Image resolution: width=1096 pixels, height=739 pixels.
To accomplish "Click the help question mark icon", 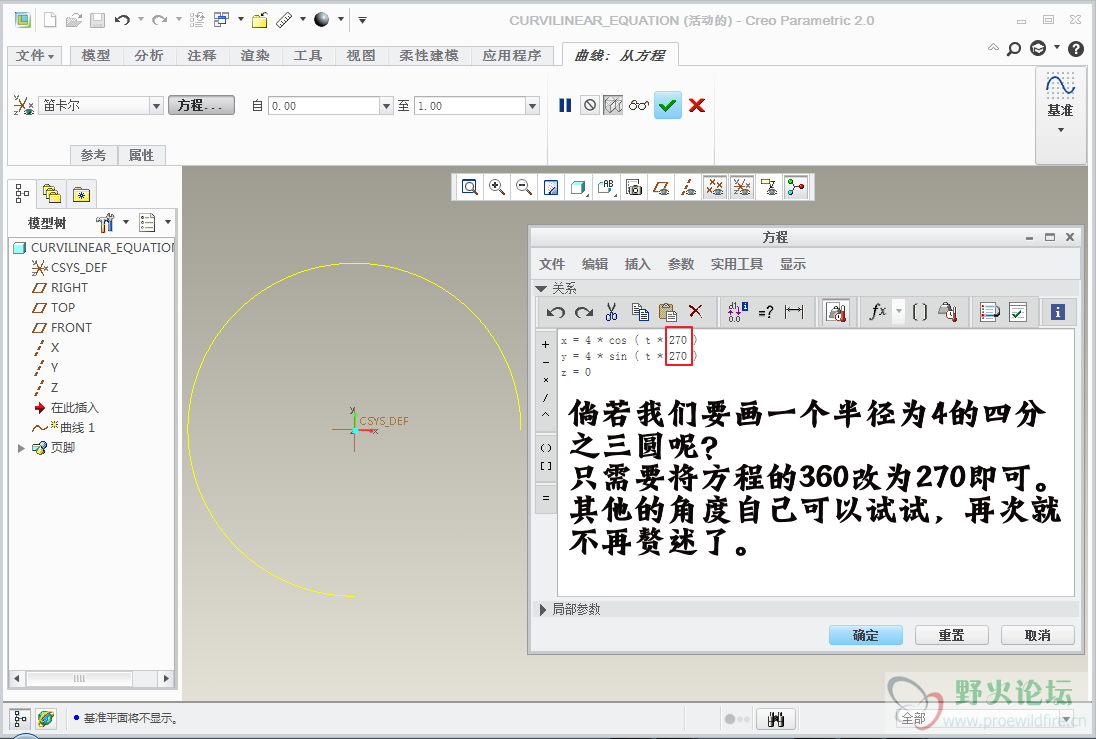I will (x=1076, y=49).
